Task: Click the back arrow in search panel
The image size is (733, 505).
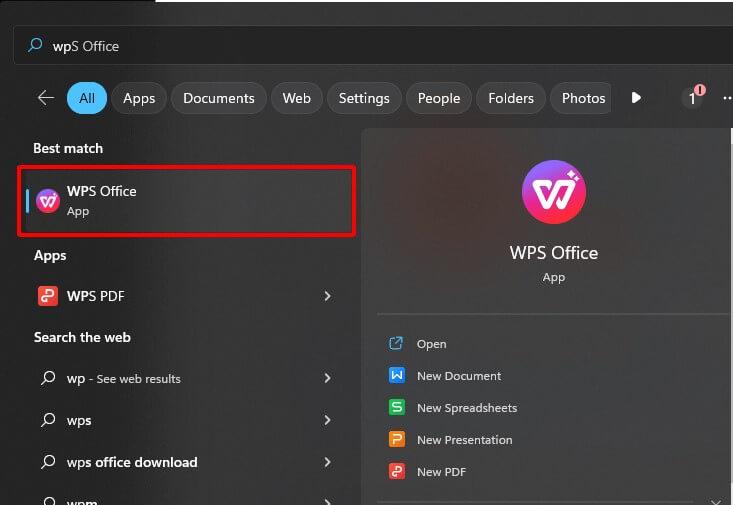Action: point(45,98)
